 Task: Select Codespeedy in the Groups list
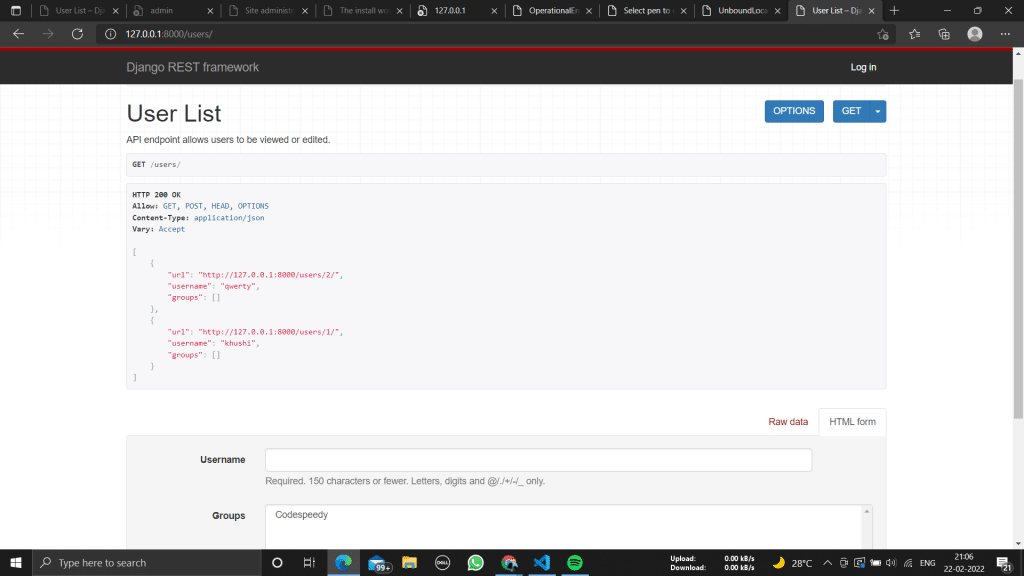(x=300, y=515)
